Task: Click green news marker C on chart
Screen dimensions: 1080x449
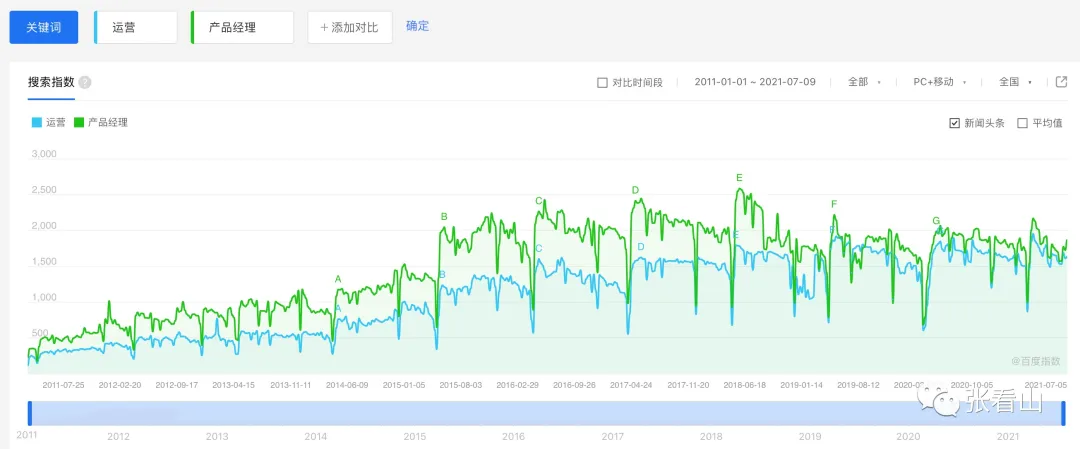Action: point(539,201)
